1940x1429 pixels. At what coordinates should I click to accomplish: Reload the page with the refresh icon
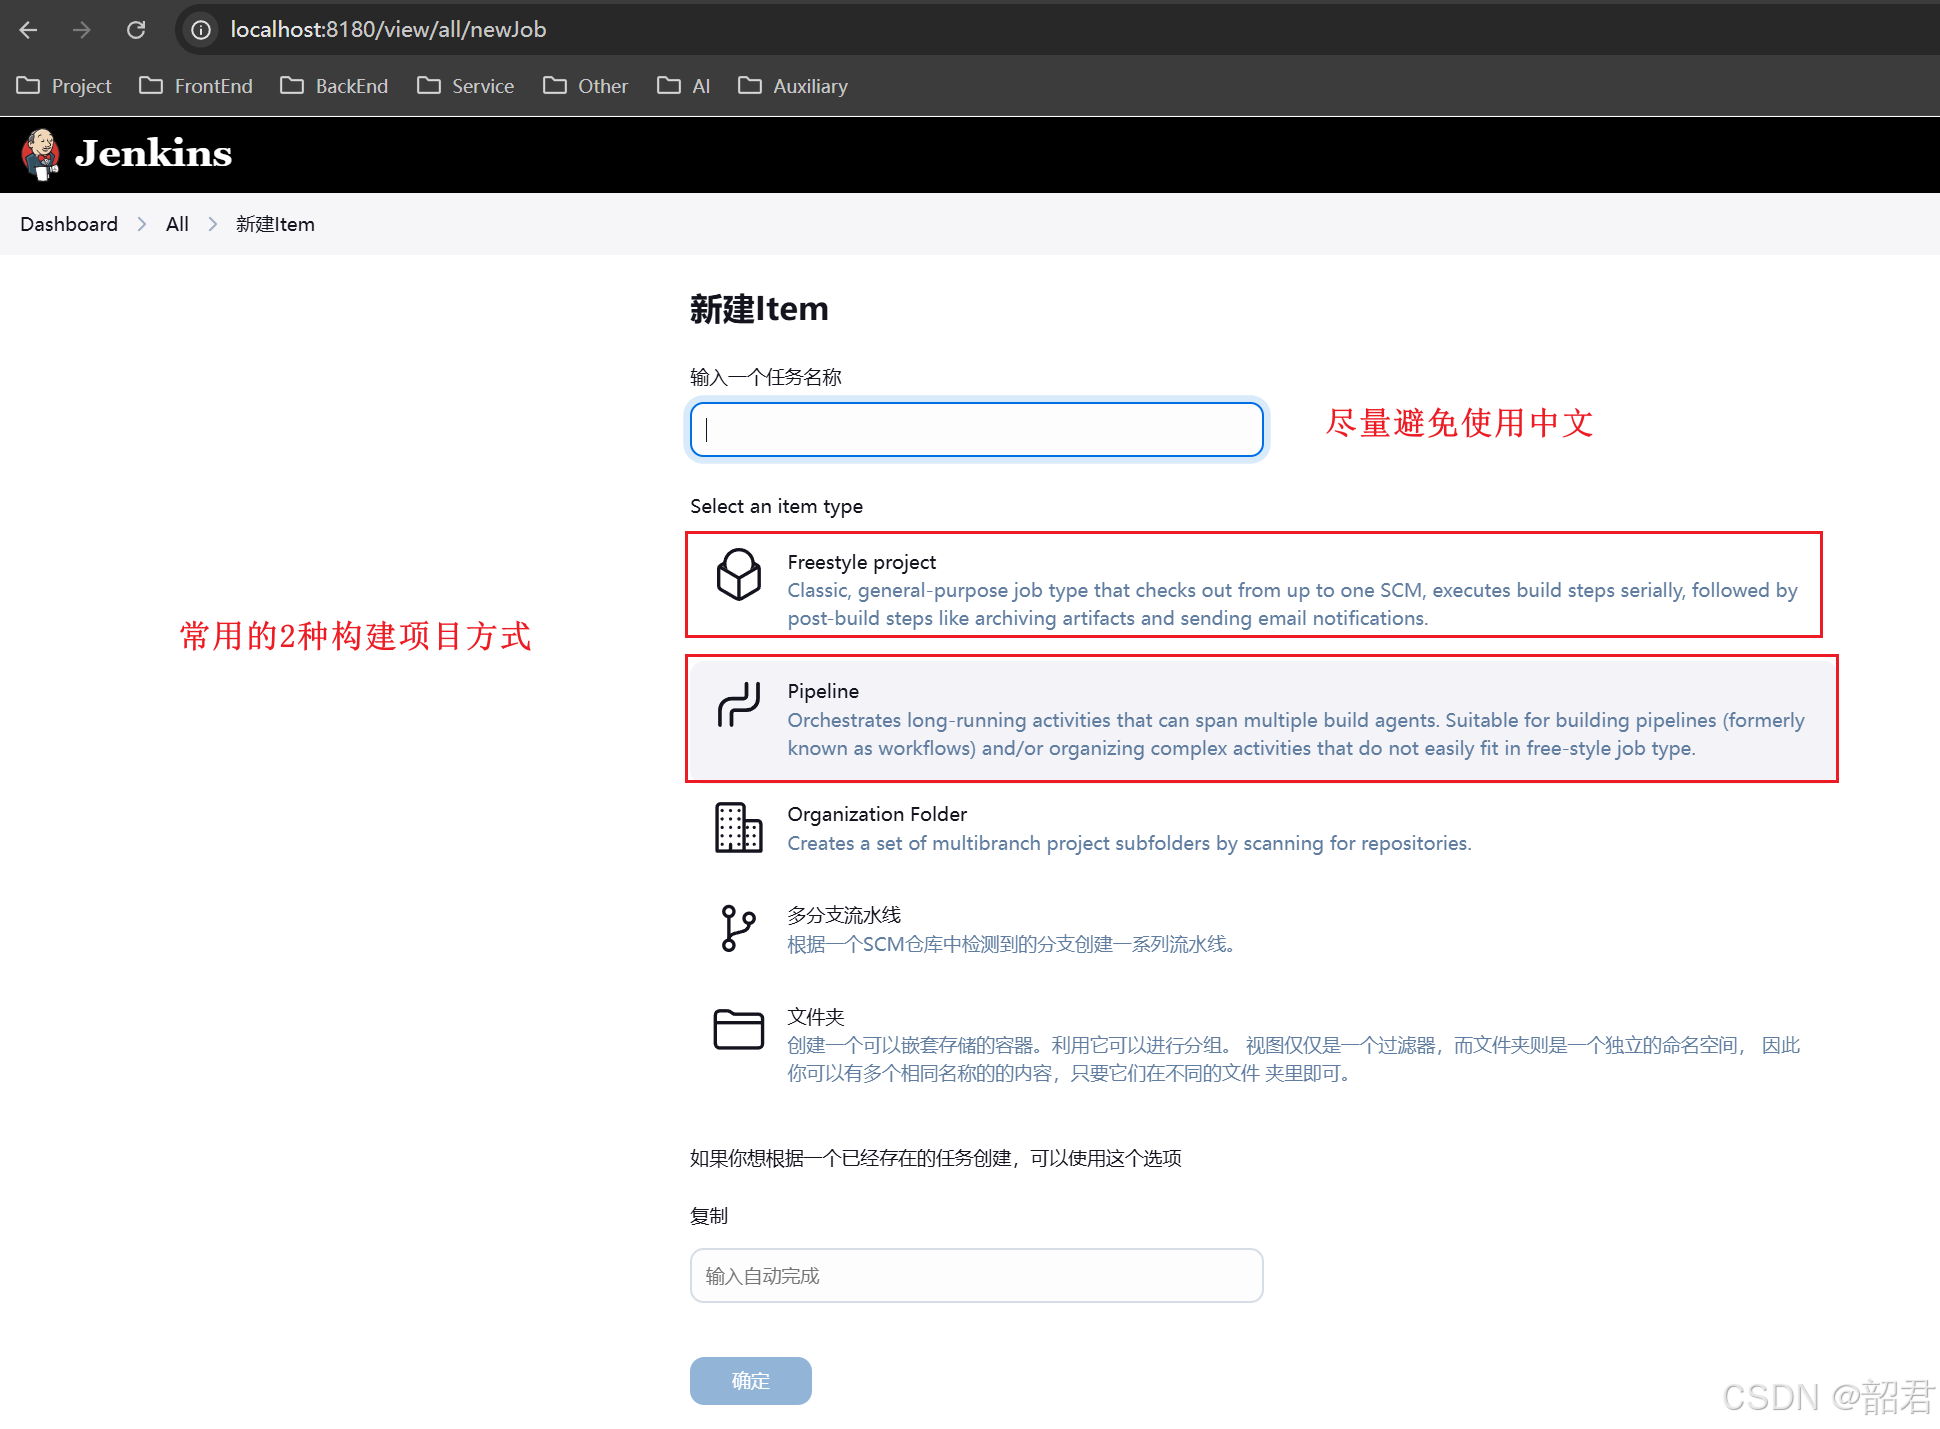(136, 30)
